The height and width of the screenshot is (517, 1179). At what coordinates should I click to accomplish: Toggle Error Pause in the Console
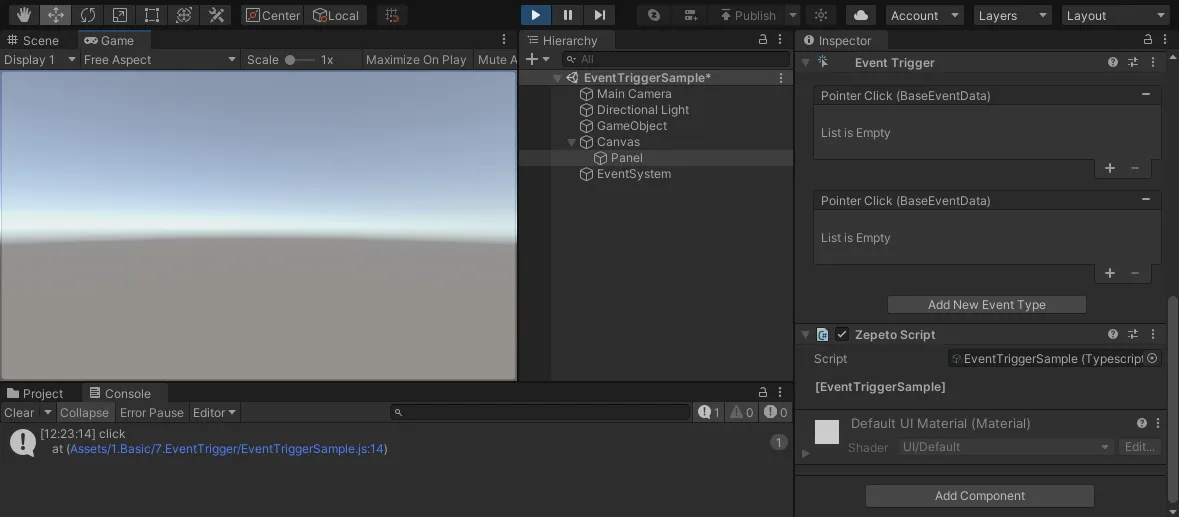(x=152, y=413)
